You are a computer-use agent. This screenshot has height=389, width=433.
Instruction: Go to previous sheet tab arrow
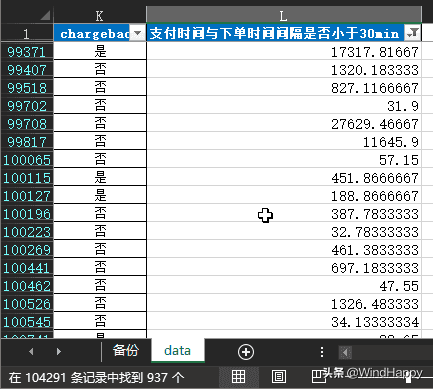31,351
